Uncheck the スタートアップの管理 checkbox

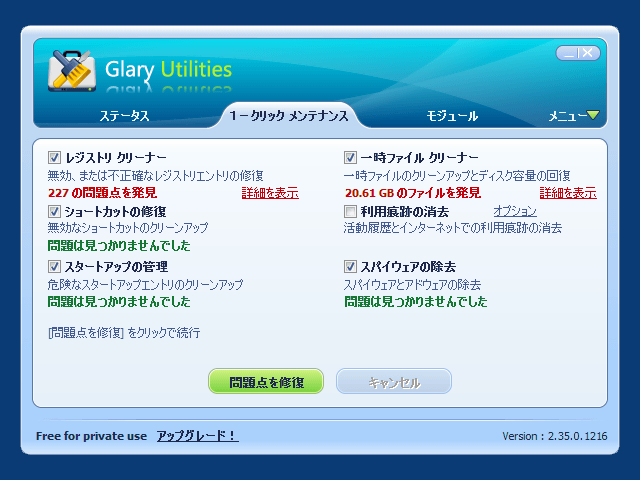pos(54,267)
